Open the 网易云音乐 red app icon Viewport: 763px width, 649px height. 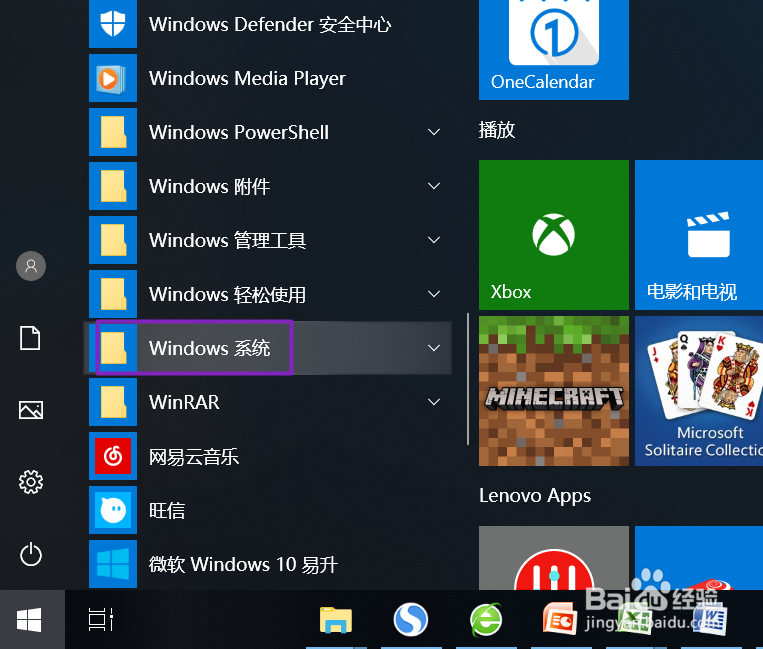113,456
